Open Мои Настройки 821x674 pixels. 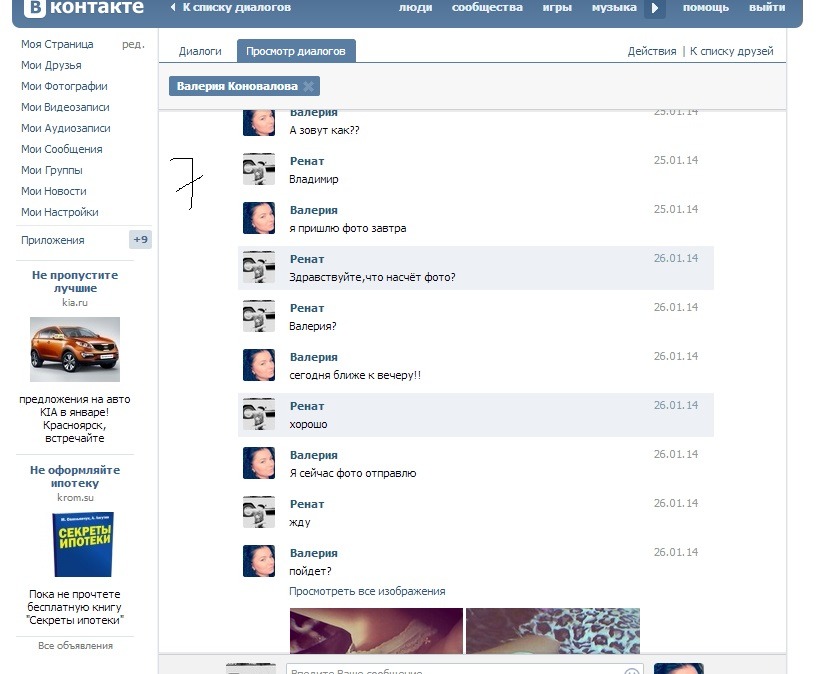click(x=60, y=212)
